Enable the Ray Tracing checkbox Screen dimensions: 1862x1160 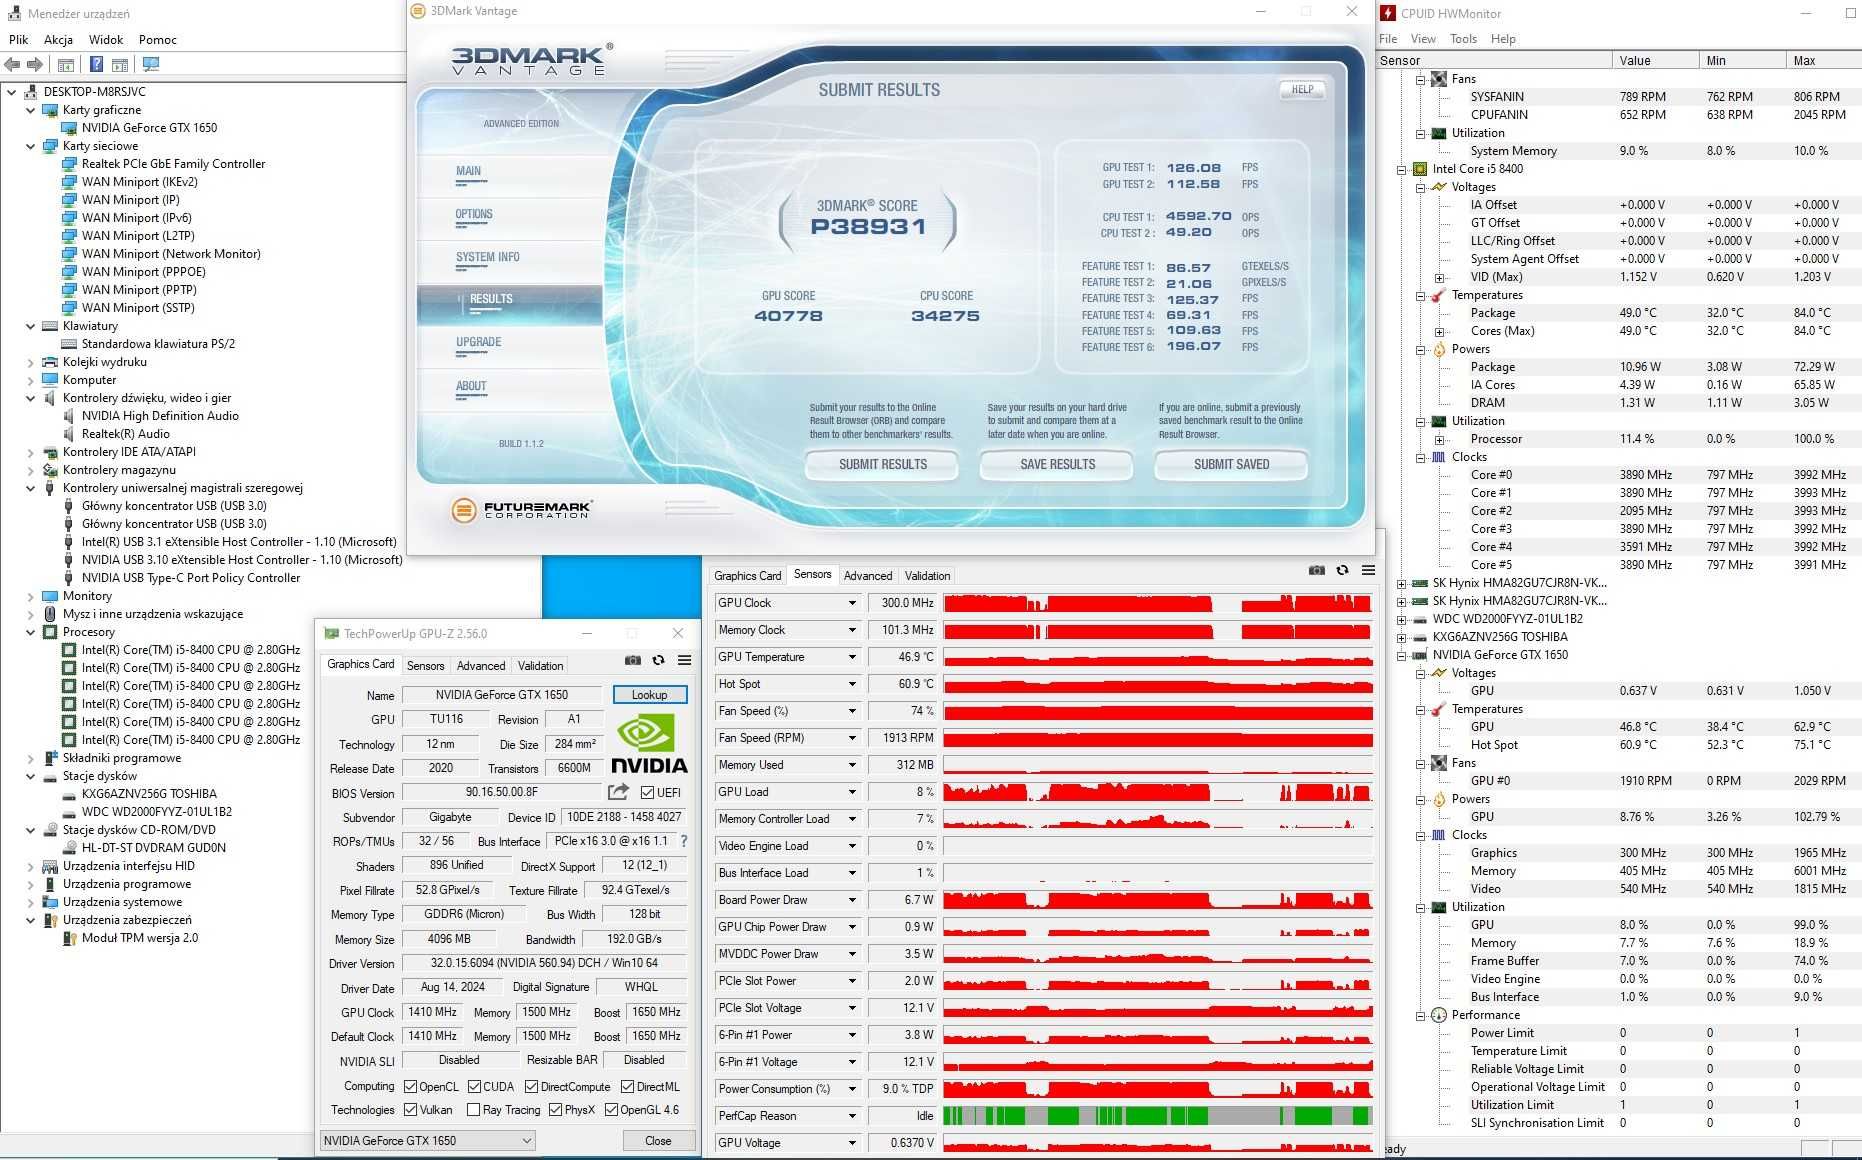coord(473,1110)
